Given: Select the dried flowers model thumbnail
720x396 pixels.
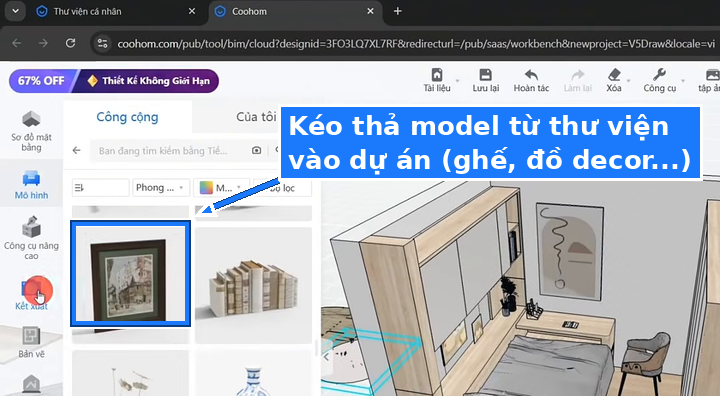Looking at the screenshot, I should coord(130,373).
